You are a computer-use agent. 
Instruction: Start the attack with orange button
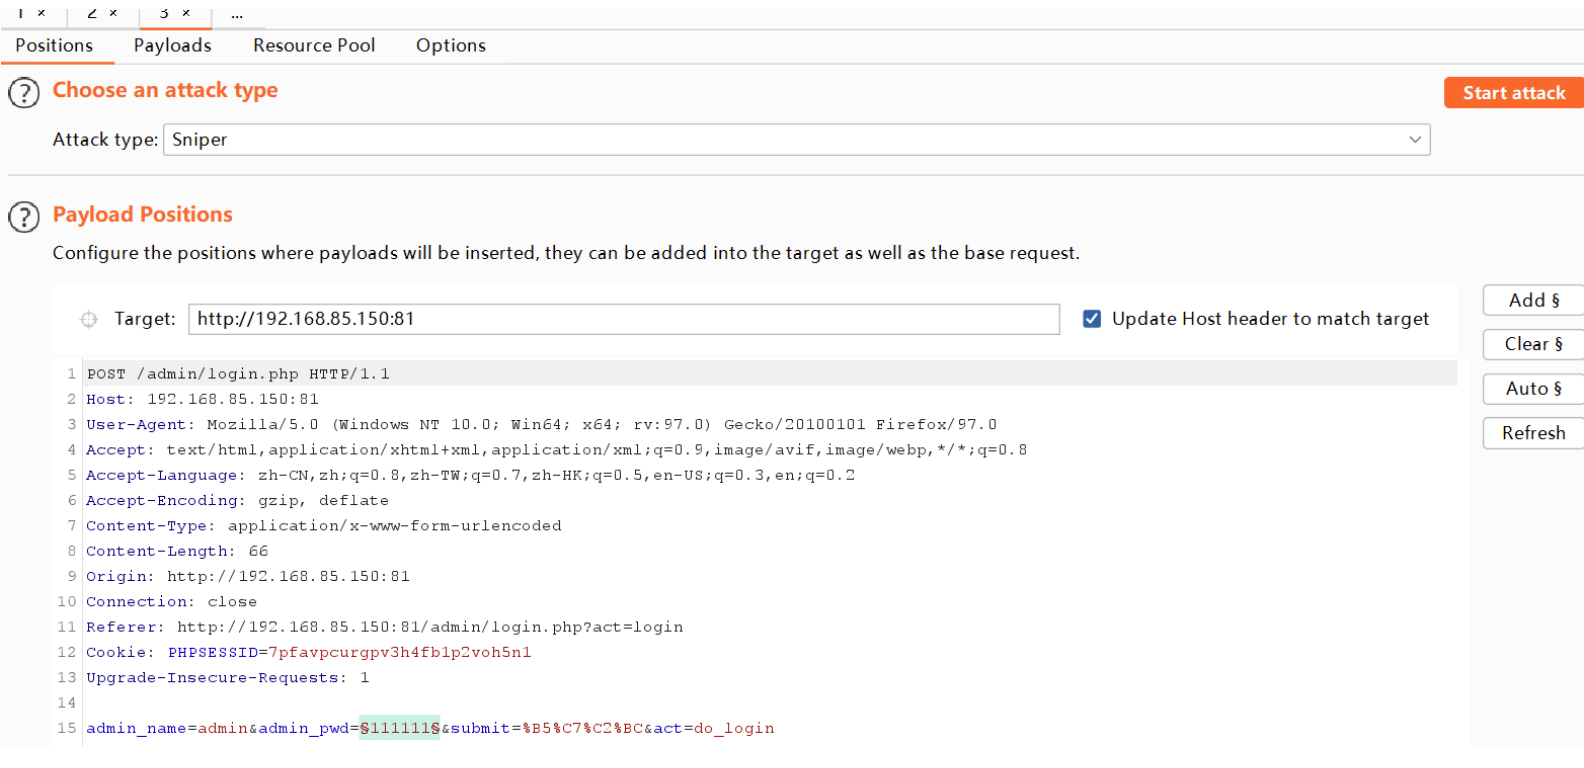point(1513,93)
